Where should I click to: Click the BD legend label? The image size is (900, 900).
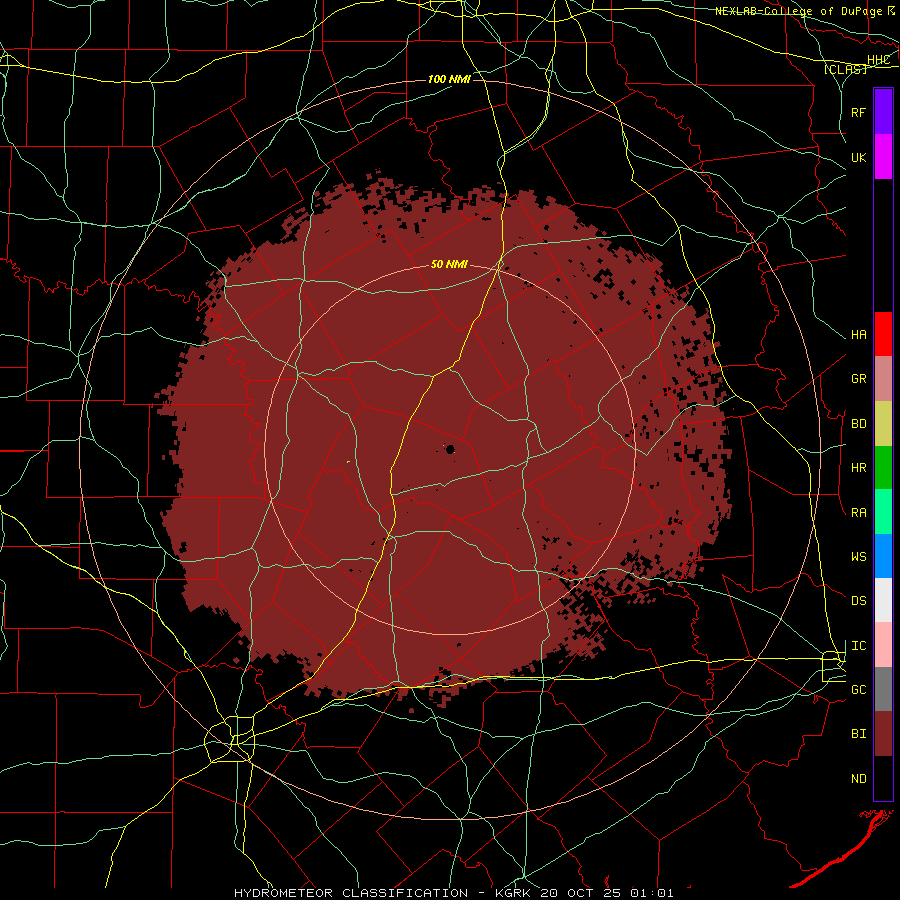tap(859, 424)
